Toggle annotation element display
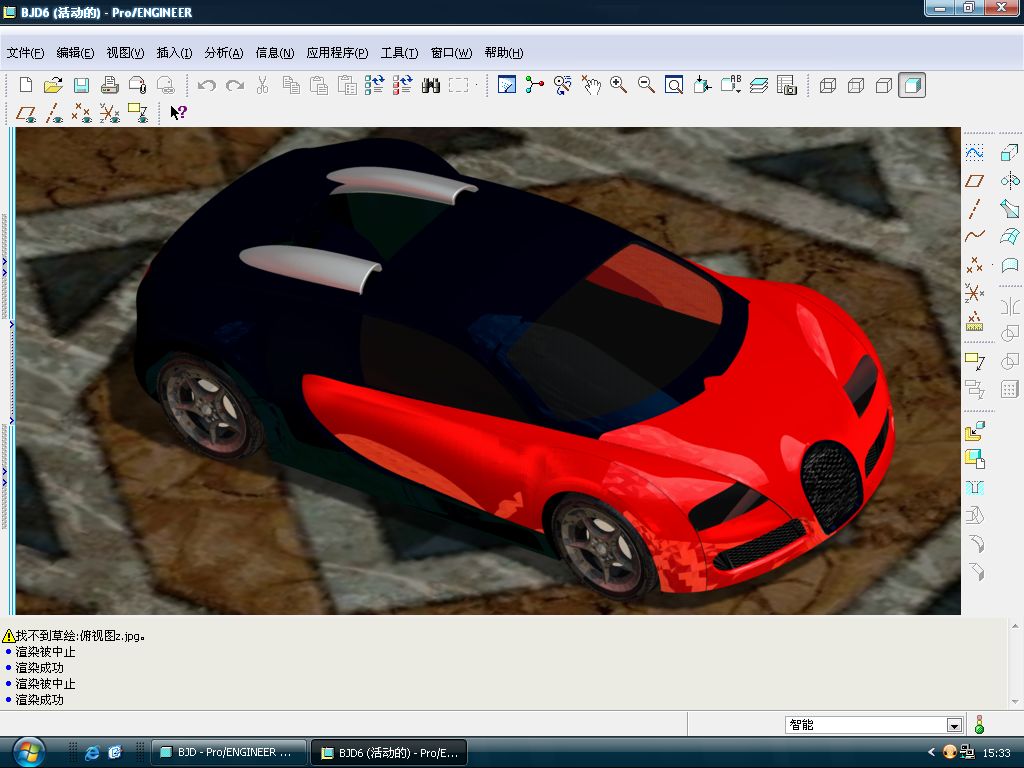The image size is (1024, 768). pos(138,113)
